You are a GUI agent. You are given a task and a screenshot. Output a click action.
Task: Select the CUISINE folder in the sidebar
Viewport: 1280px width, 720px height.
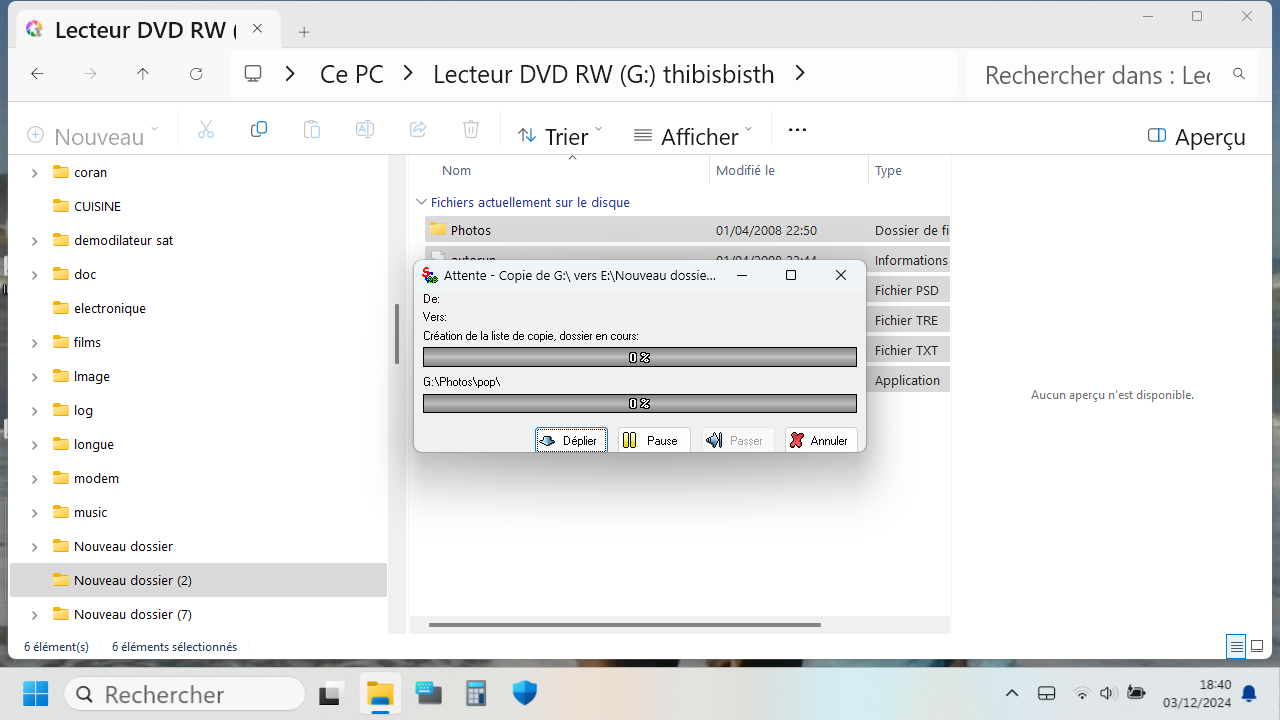tap(97, 206)
